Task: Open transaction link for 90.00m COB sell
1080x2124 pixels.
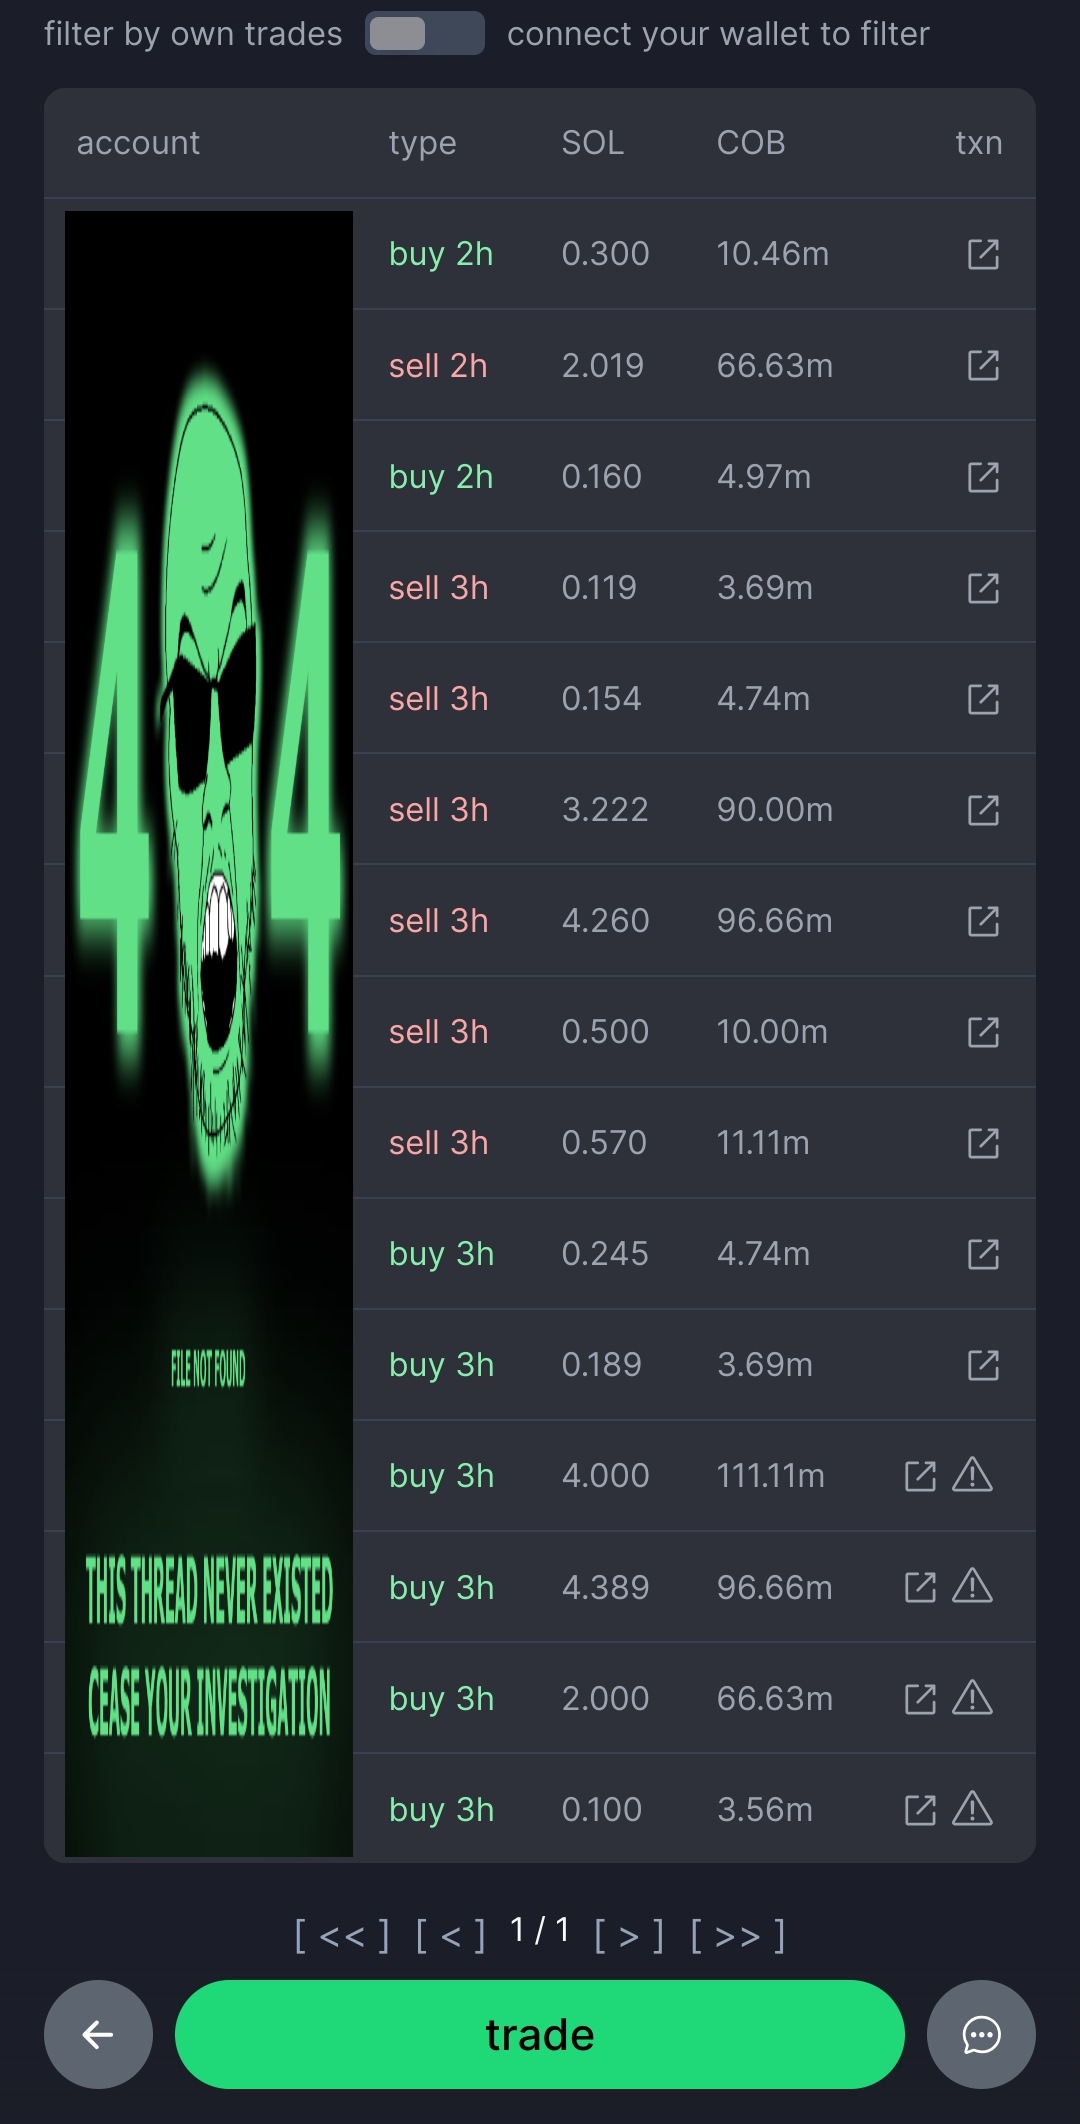Action: pos(983,810)
